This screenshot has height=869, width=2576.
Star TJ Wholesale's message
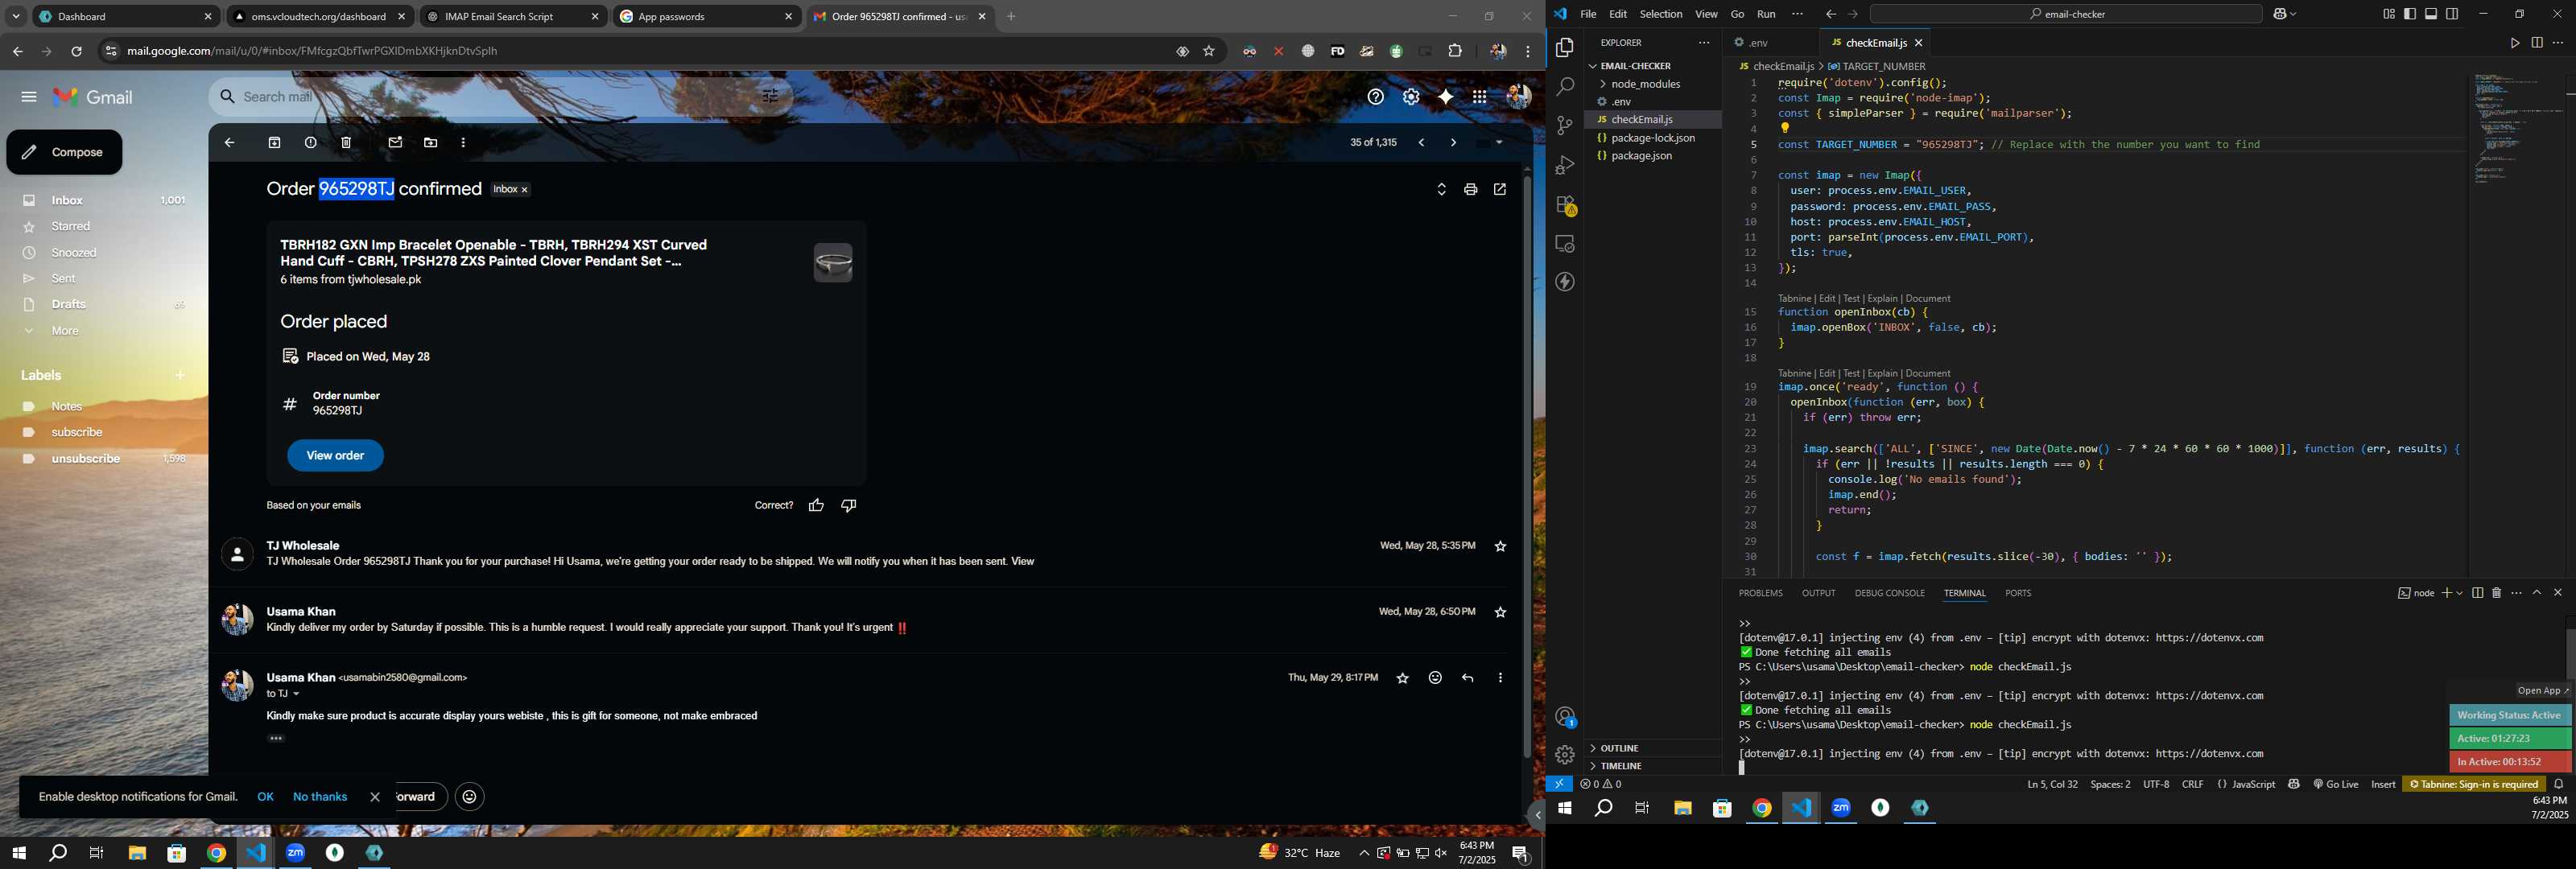click(x=1500, y=546)
